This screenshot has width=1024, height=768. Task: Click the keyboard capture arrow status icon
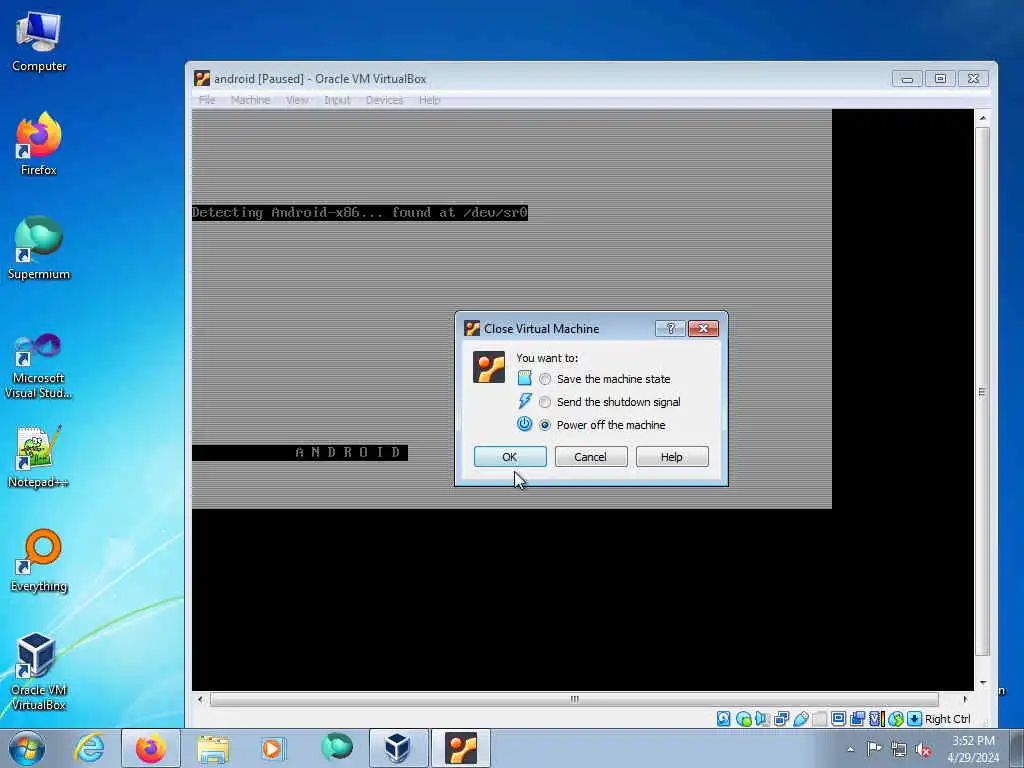914,719
